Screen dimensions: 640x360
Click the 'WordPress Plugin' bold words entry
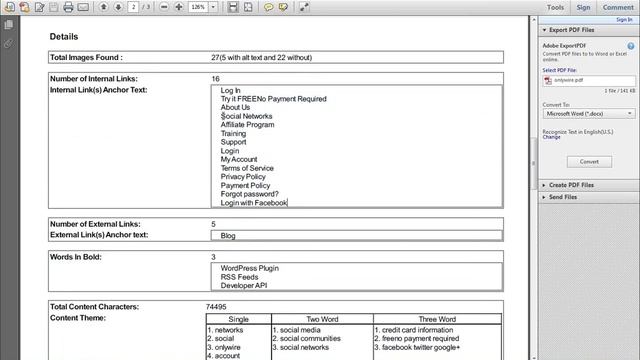249,268
